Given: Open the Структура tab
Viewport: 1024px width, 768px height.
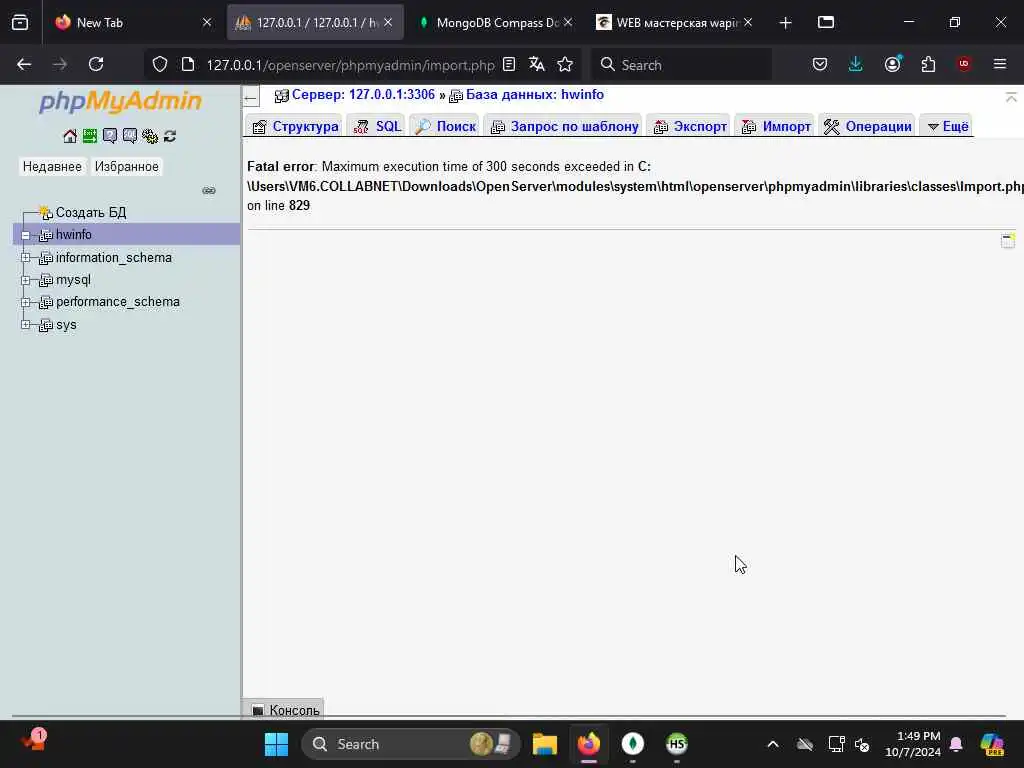Looking at the screenshot, I should [x=295, y=126].
